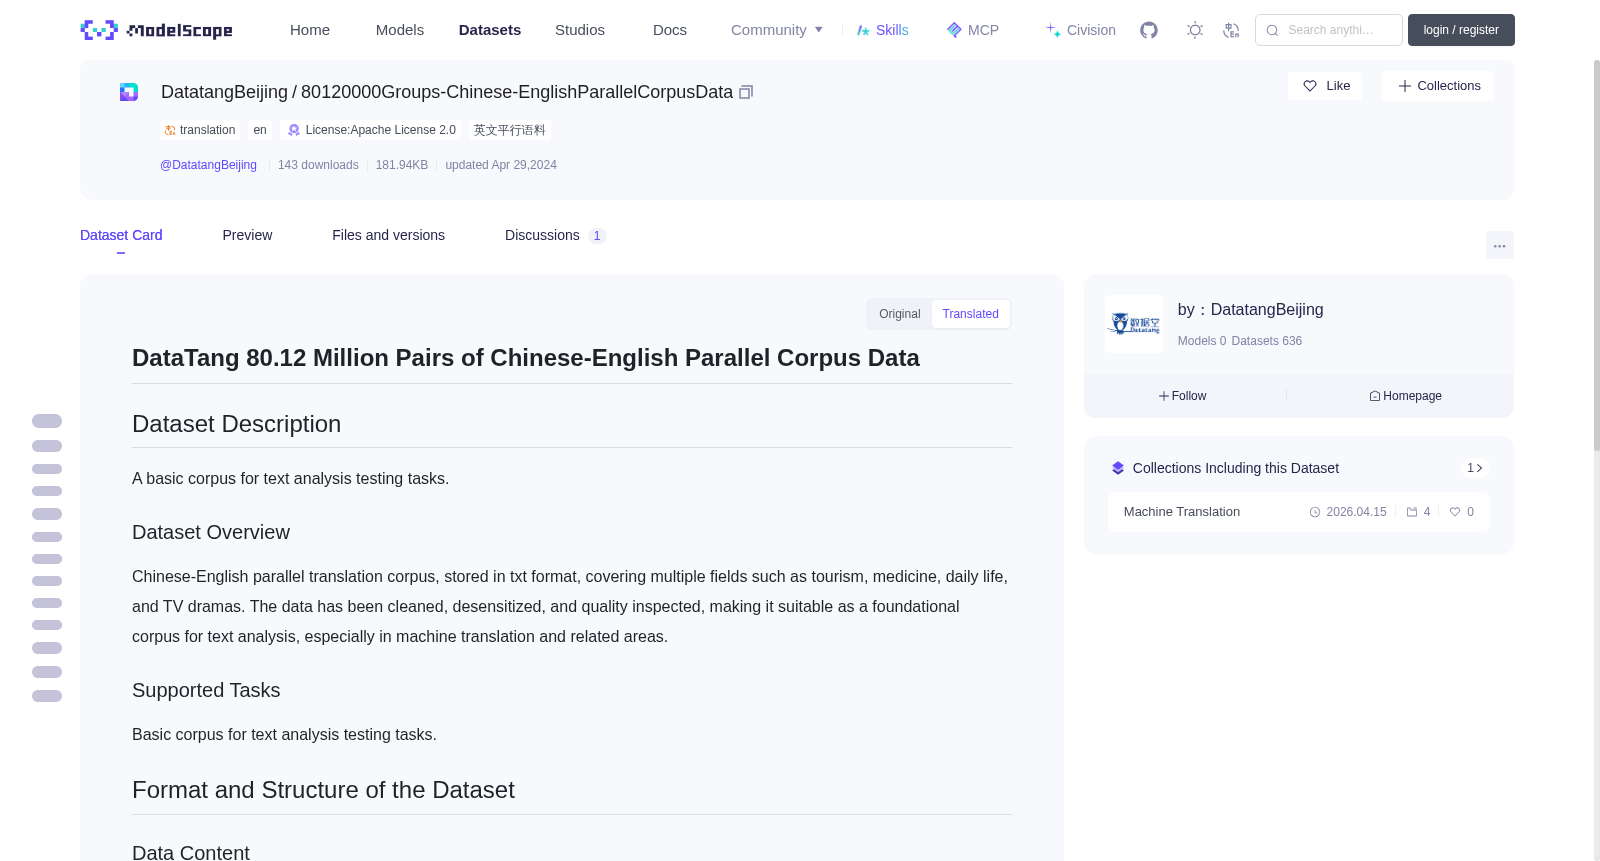
Task: Click the Supported Tasks heading
Action: pyautogui.click(x=206, y=690)
